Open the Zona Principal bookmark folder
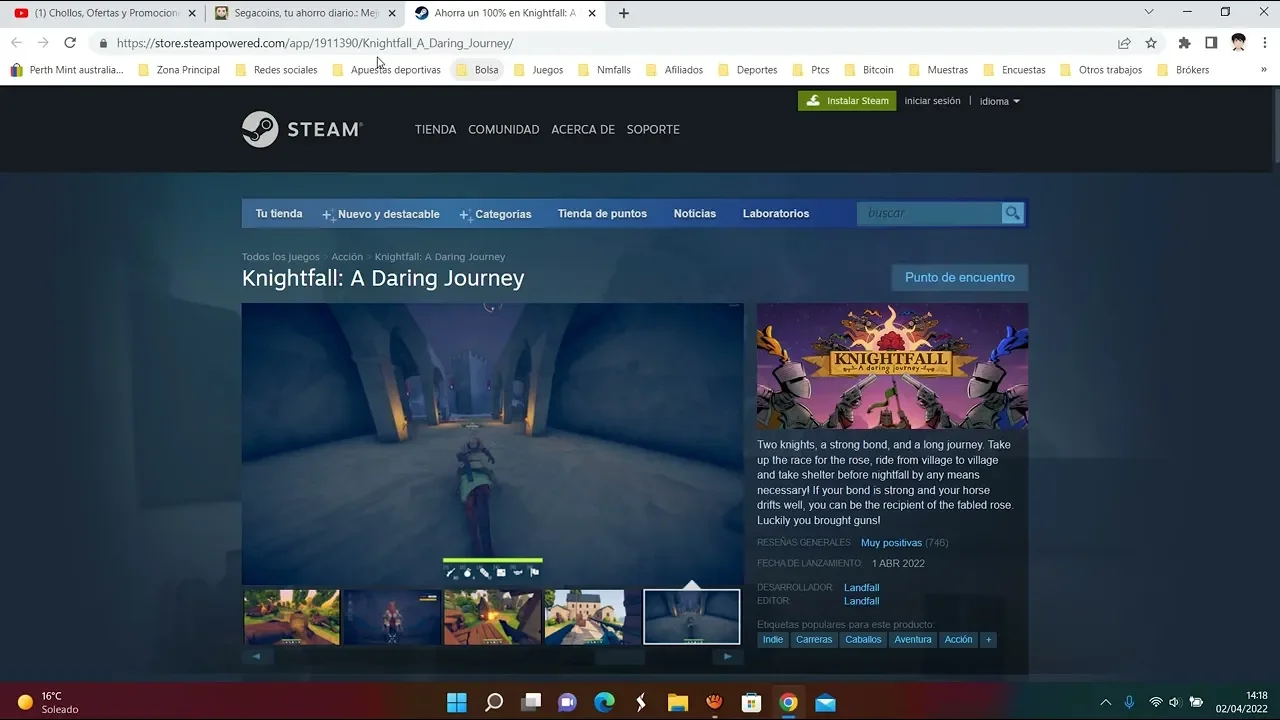Viewport: 1280px width, 720px height. [x=179, y=70]
